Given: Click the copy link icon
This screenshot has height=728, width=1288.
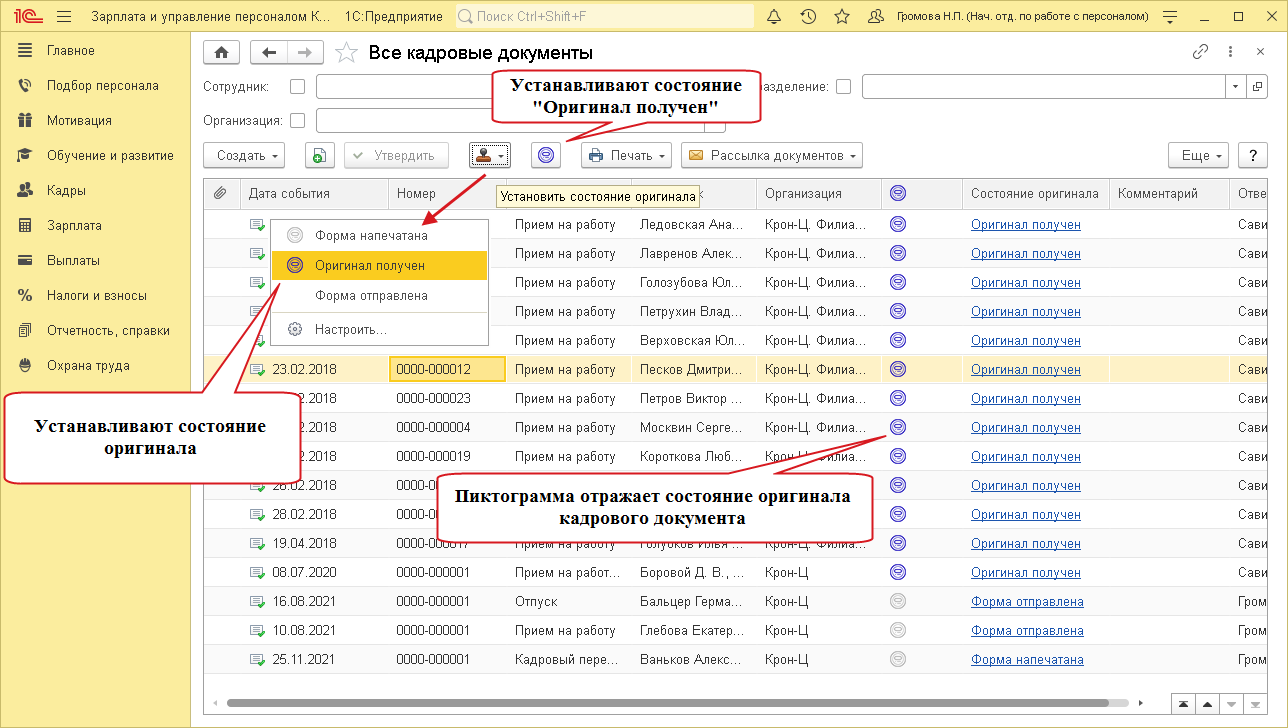Looking at the screenshot, I should [x=1200, y=52].
